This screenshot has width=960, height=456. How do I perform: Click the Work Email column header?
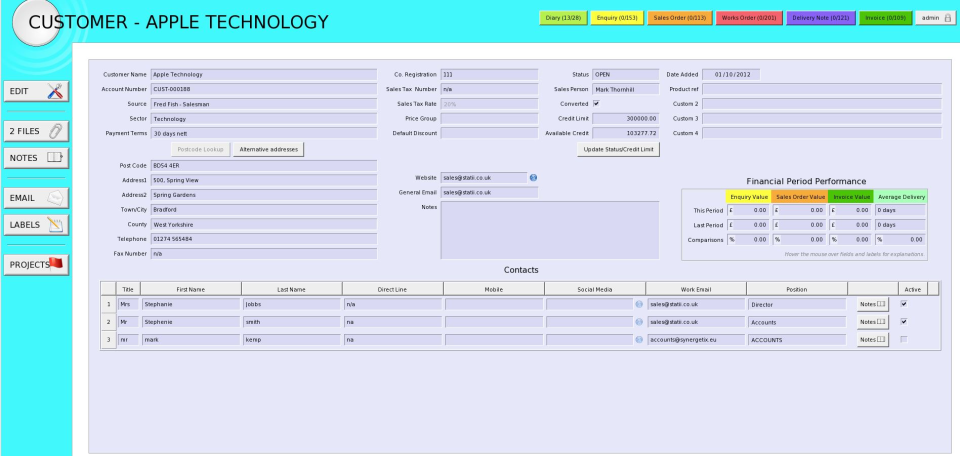696,289
